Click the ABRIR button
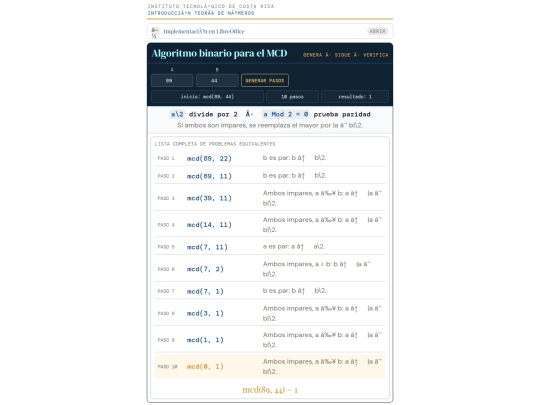 click(377, 31)
